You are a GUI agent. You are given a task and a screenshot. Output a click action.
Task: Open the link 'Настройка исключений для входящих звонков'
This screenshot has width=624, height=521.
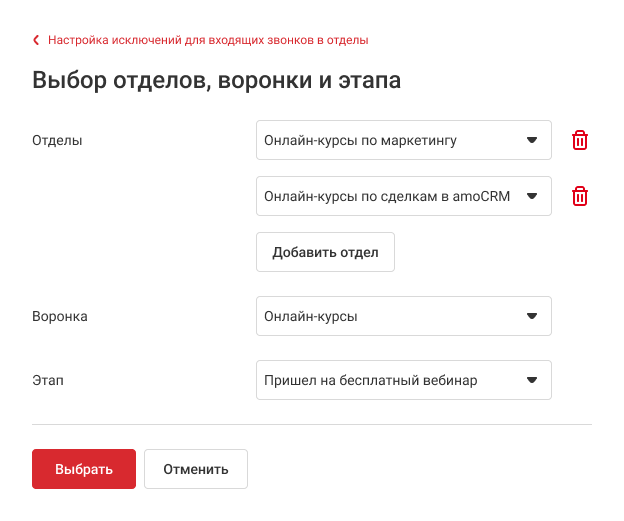[x=208, y=41]
